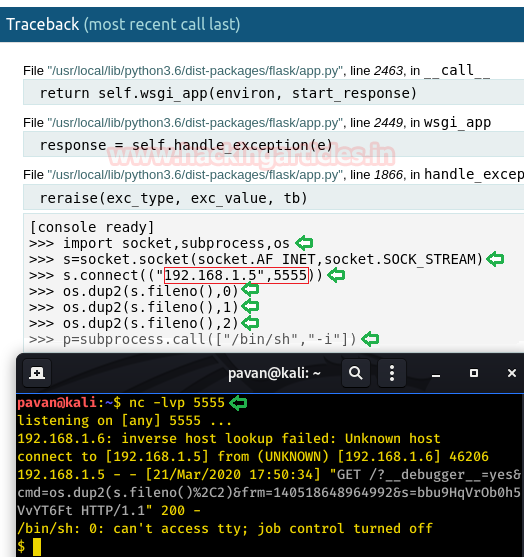The height and width of the screenshot is (557, 524).
Task: Select the 'response = self.handle_exception(e)' frame
Action: (x=274, y=145)
